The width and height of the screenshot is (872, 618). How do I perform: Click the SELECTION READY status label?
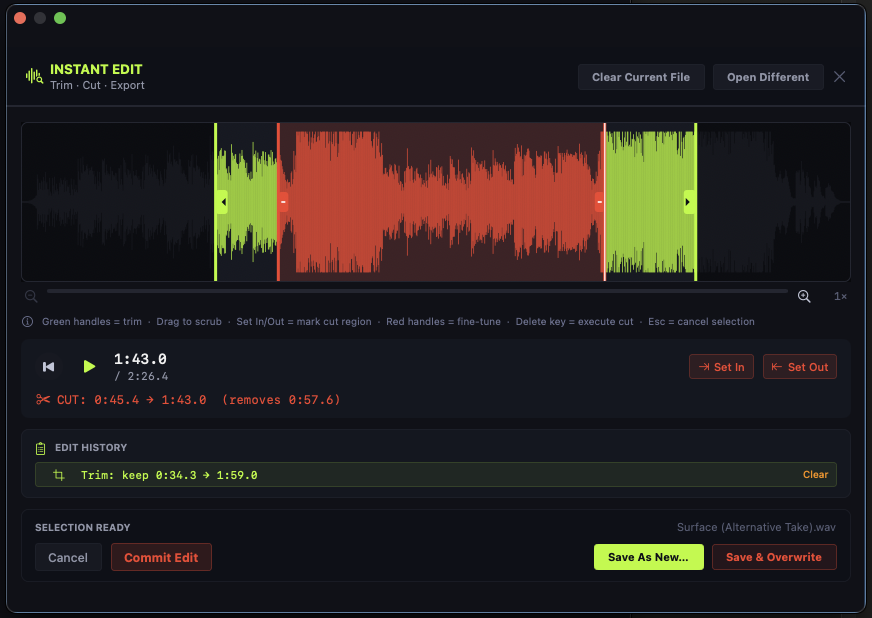pyautogui.click(x=82, y=527)
